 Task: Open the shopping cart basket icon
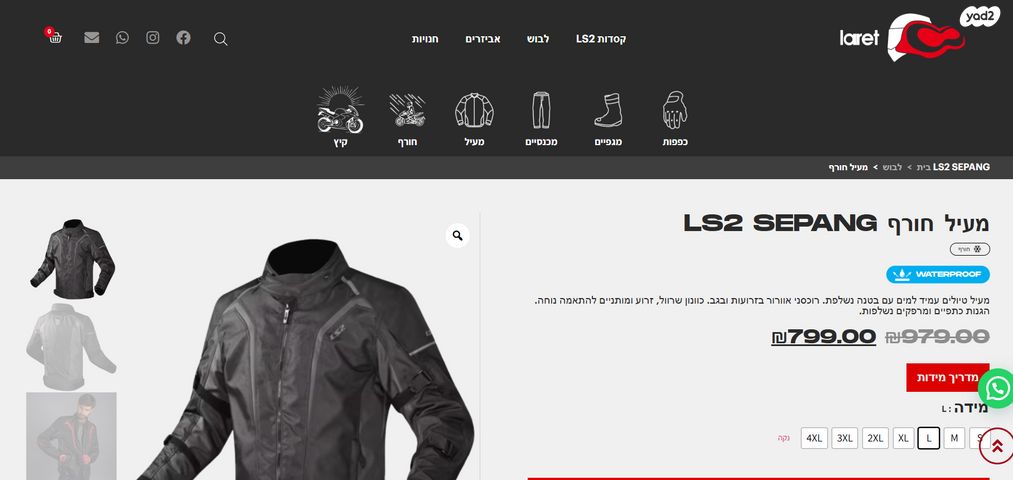pos(55,37)
